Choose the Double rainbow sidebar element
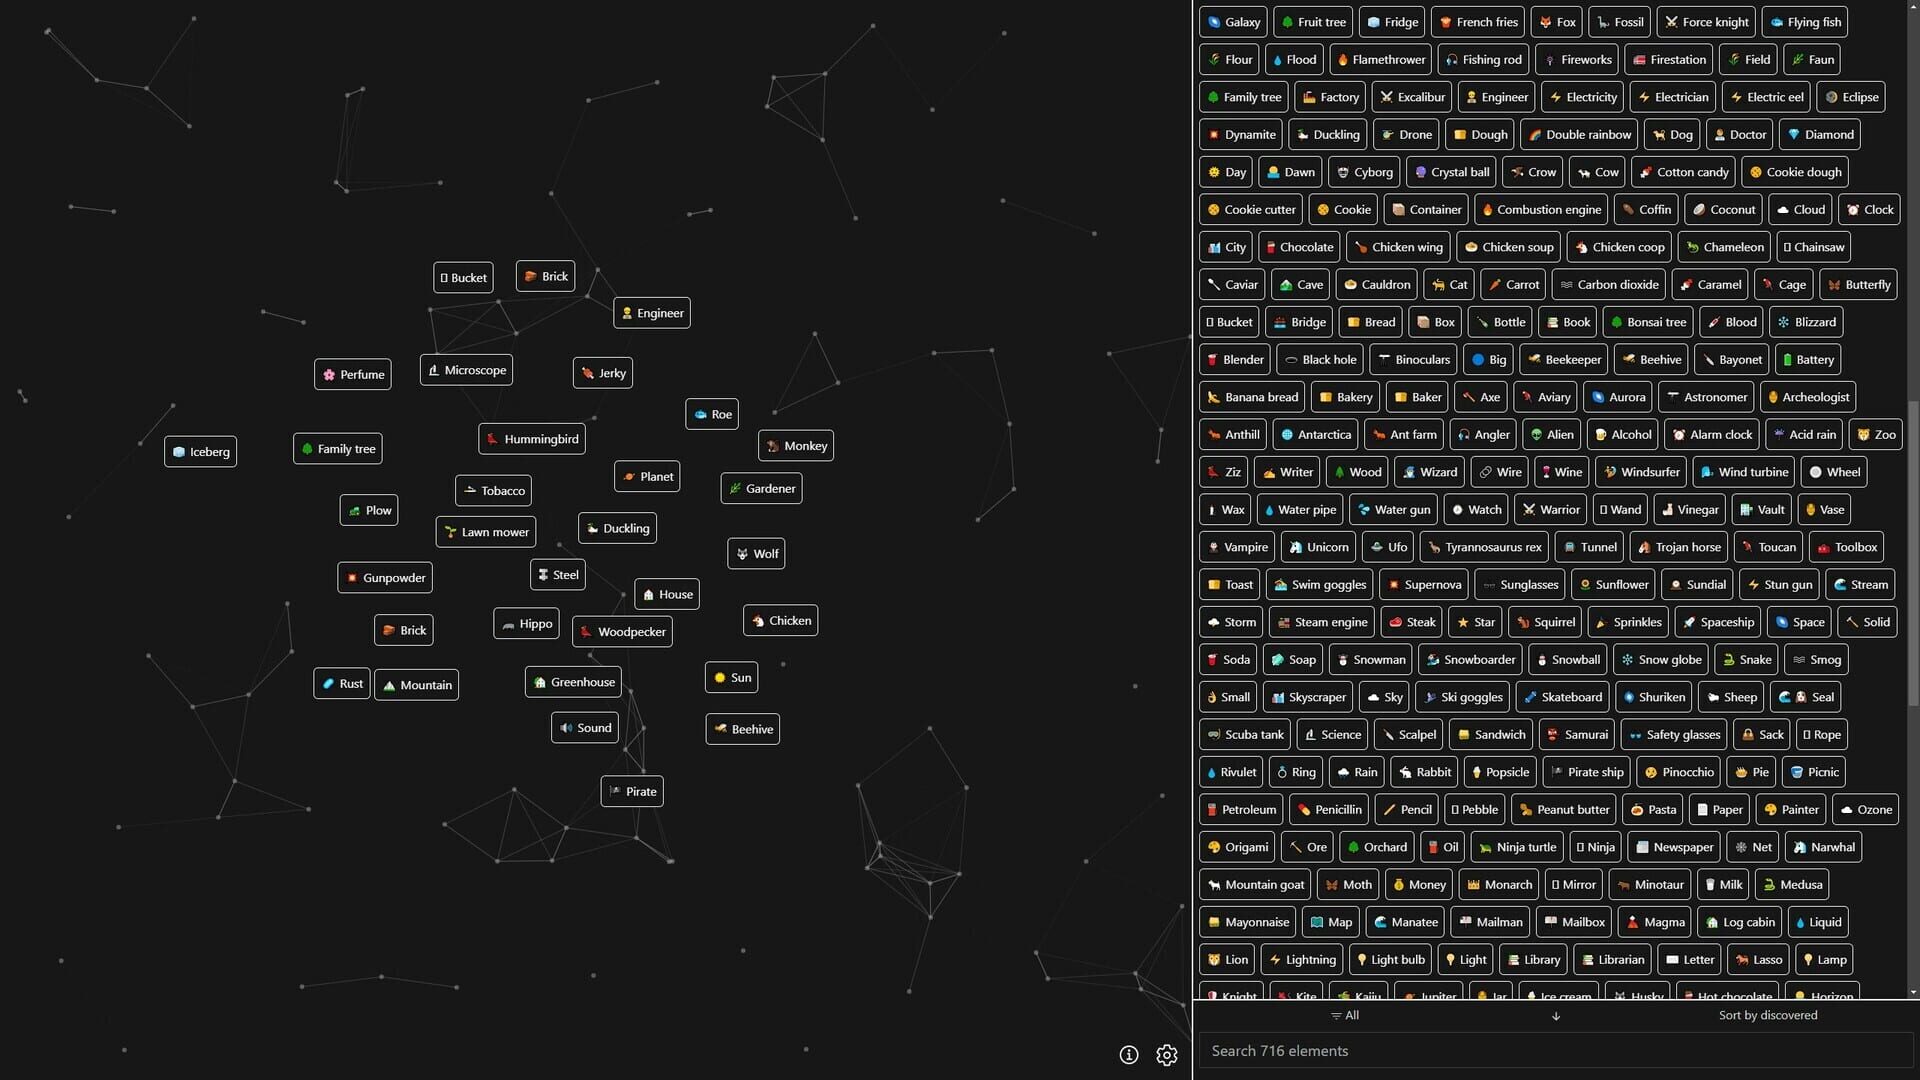This screenshot has height=1080, width=1920. 1579,135
